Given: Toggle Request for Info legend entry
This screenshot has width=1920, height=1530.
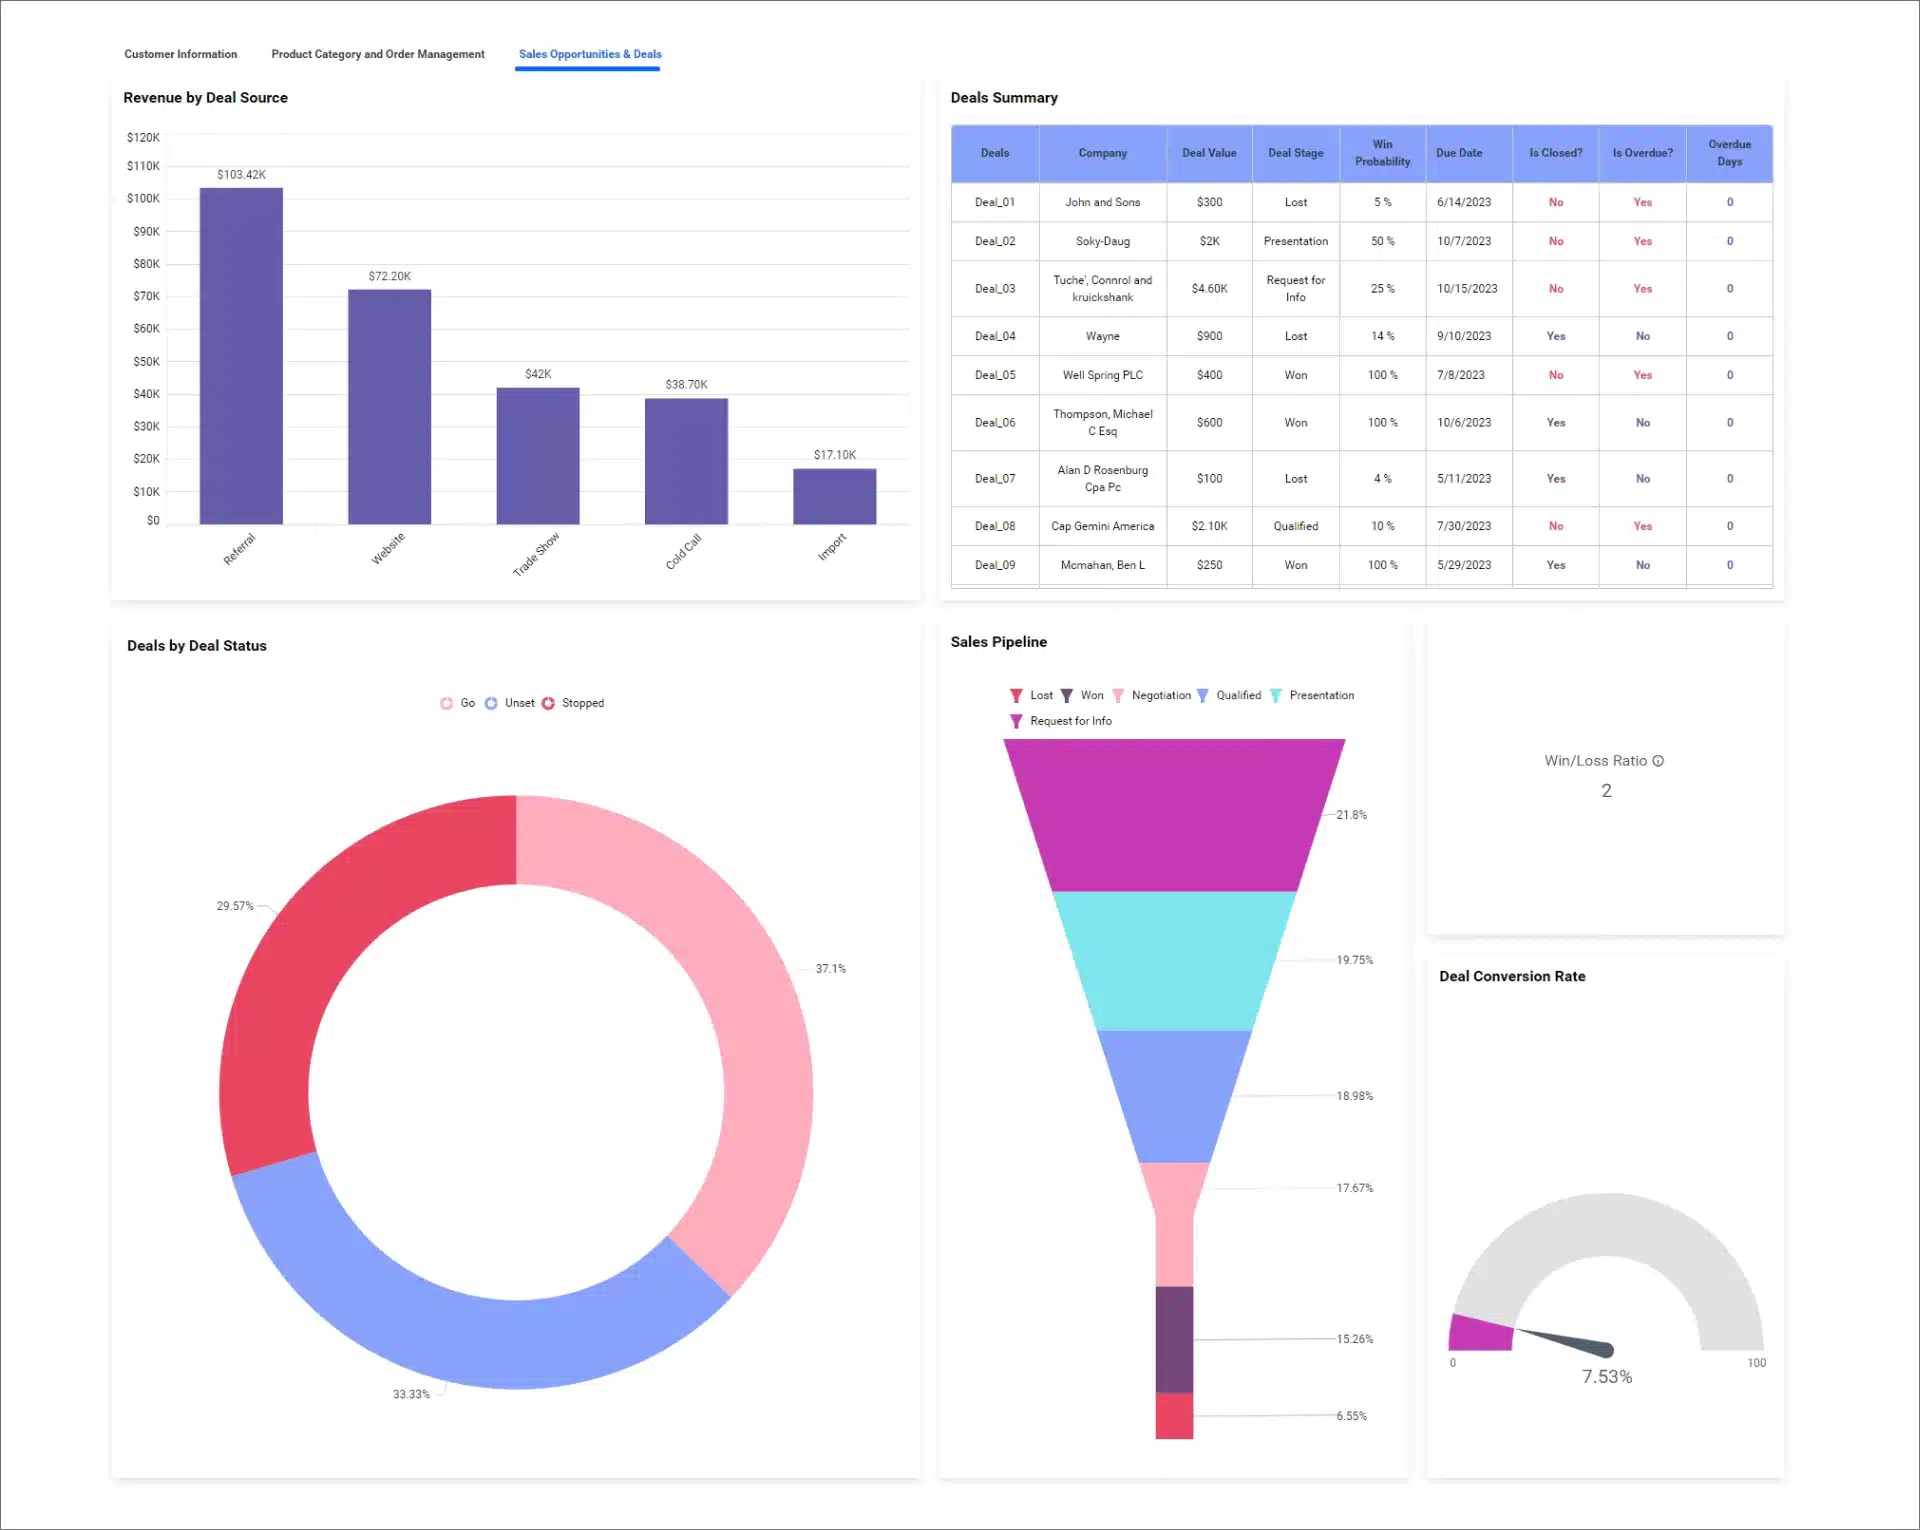Looking at the screenshot, I should tap(1016, 721).
